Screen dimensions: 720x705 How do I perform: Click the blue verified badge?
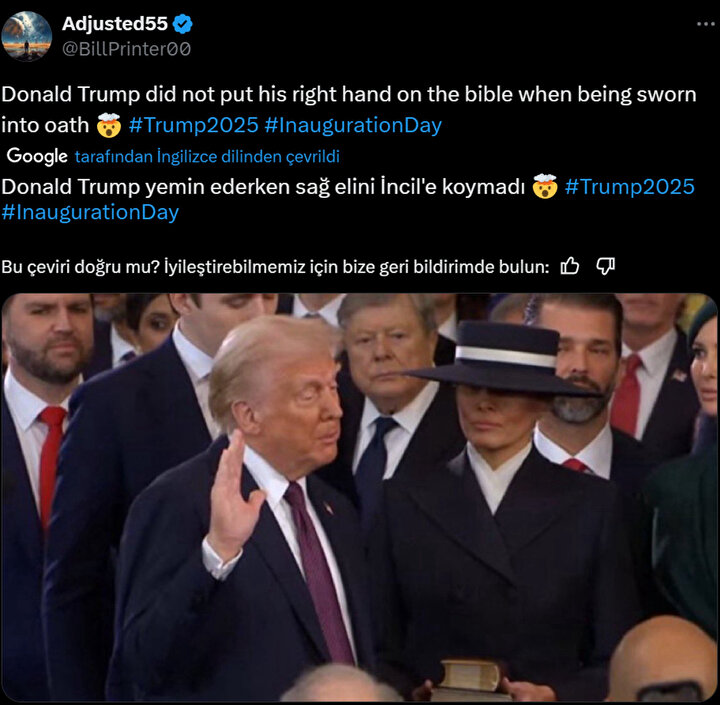pyautogui.click(x=183, y=24)
